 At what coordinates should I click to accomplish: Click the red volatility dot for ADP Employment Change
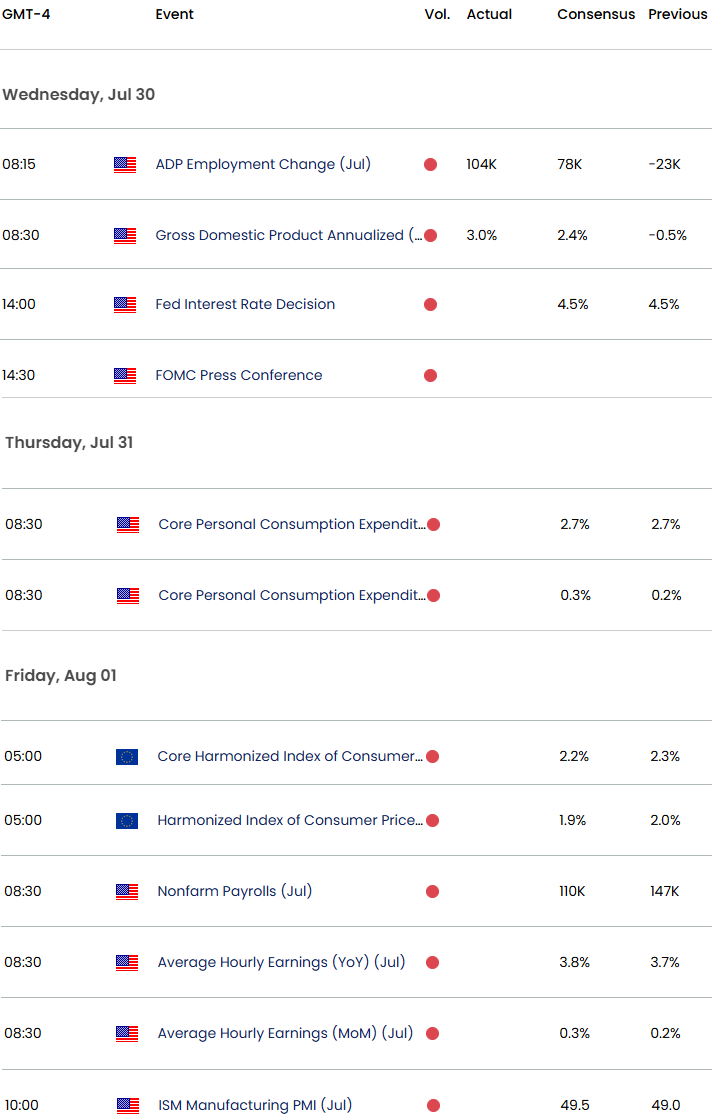pos(430,165)
